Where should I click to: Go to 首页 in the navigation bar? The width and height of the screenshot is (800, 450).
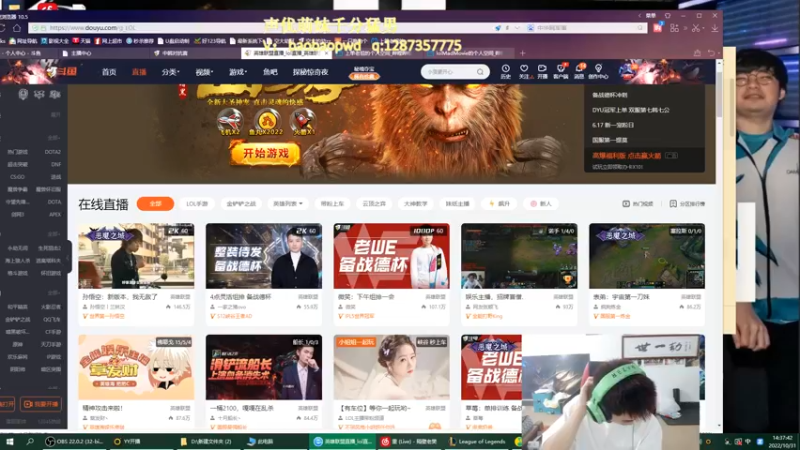point(109,72)
